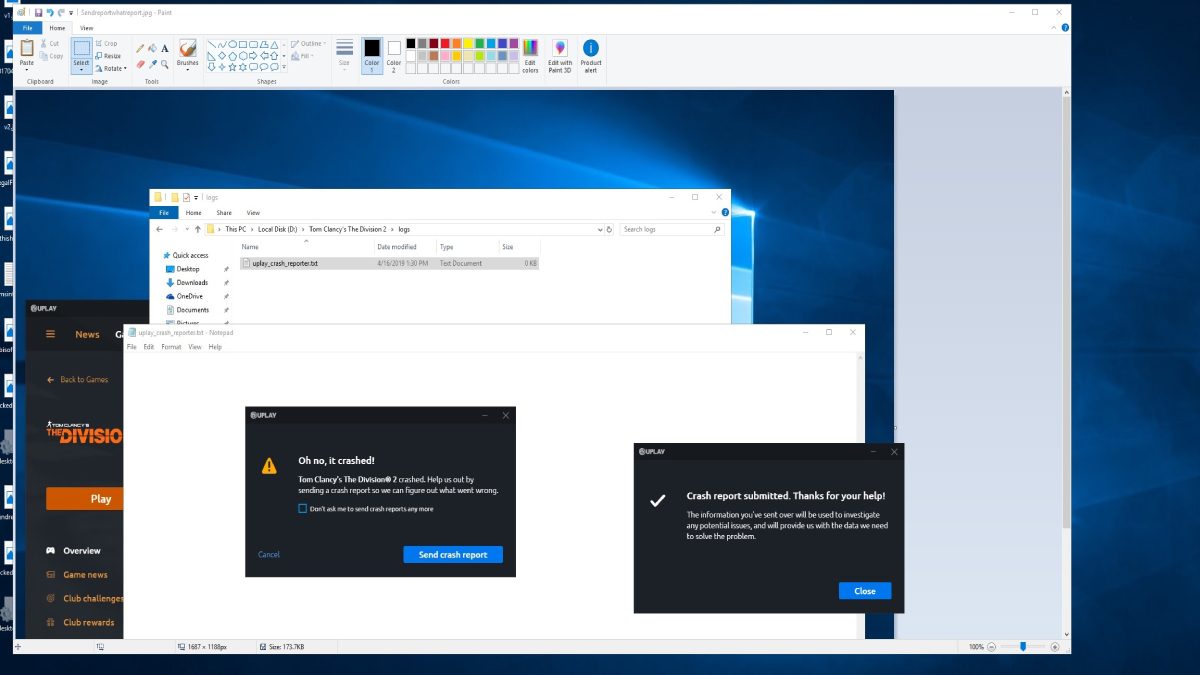Open the News tab in Uplay

pos(88,334)
